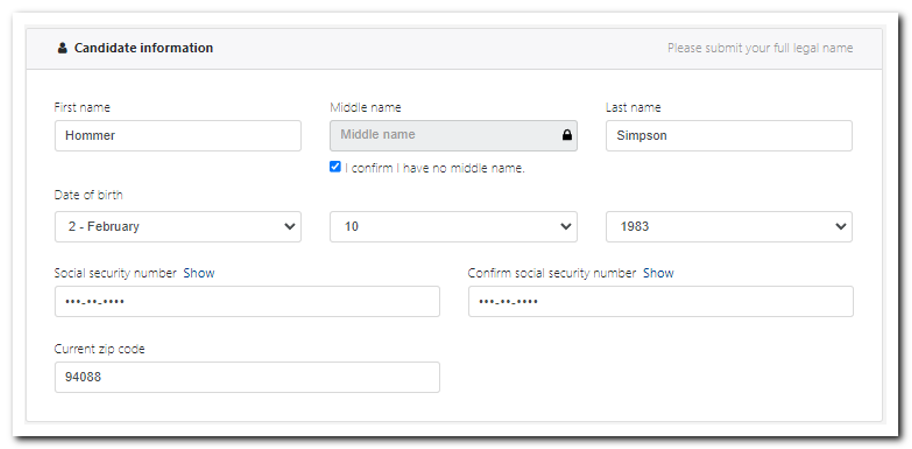Click the Current zip code label

(x=99, y=349)
